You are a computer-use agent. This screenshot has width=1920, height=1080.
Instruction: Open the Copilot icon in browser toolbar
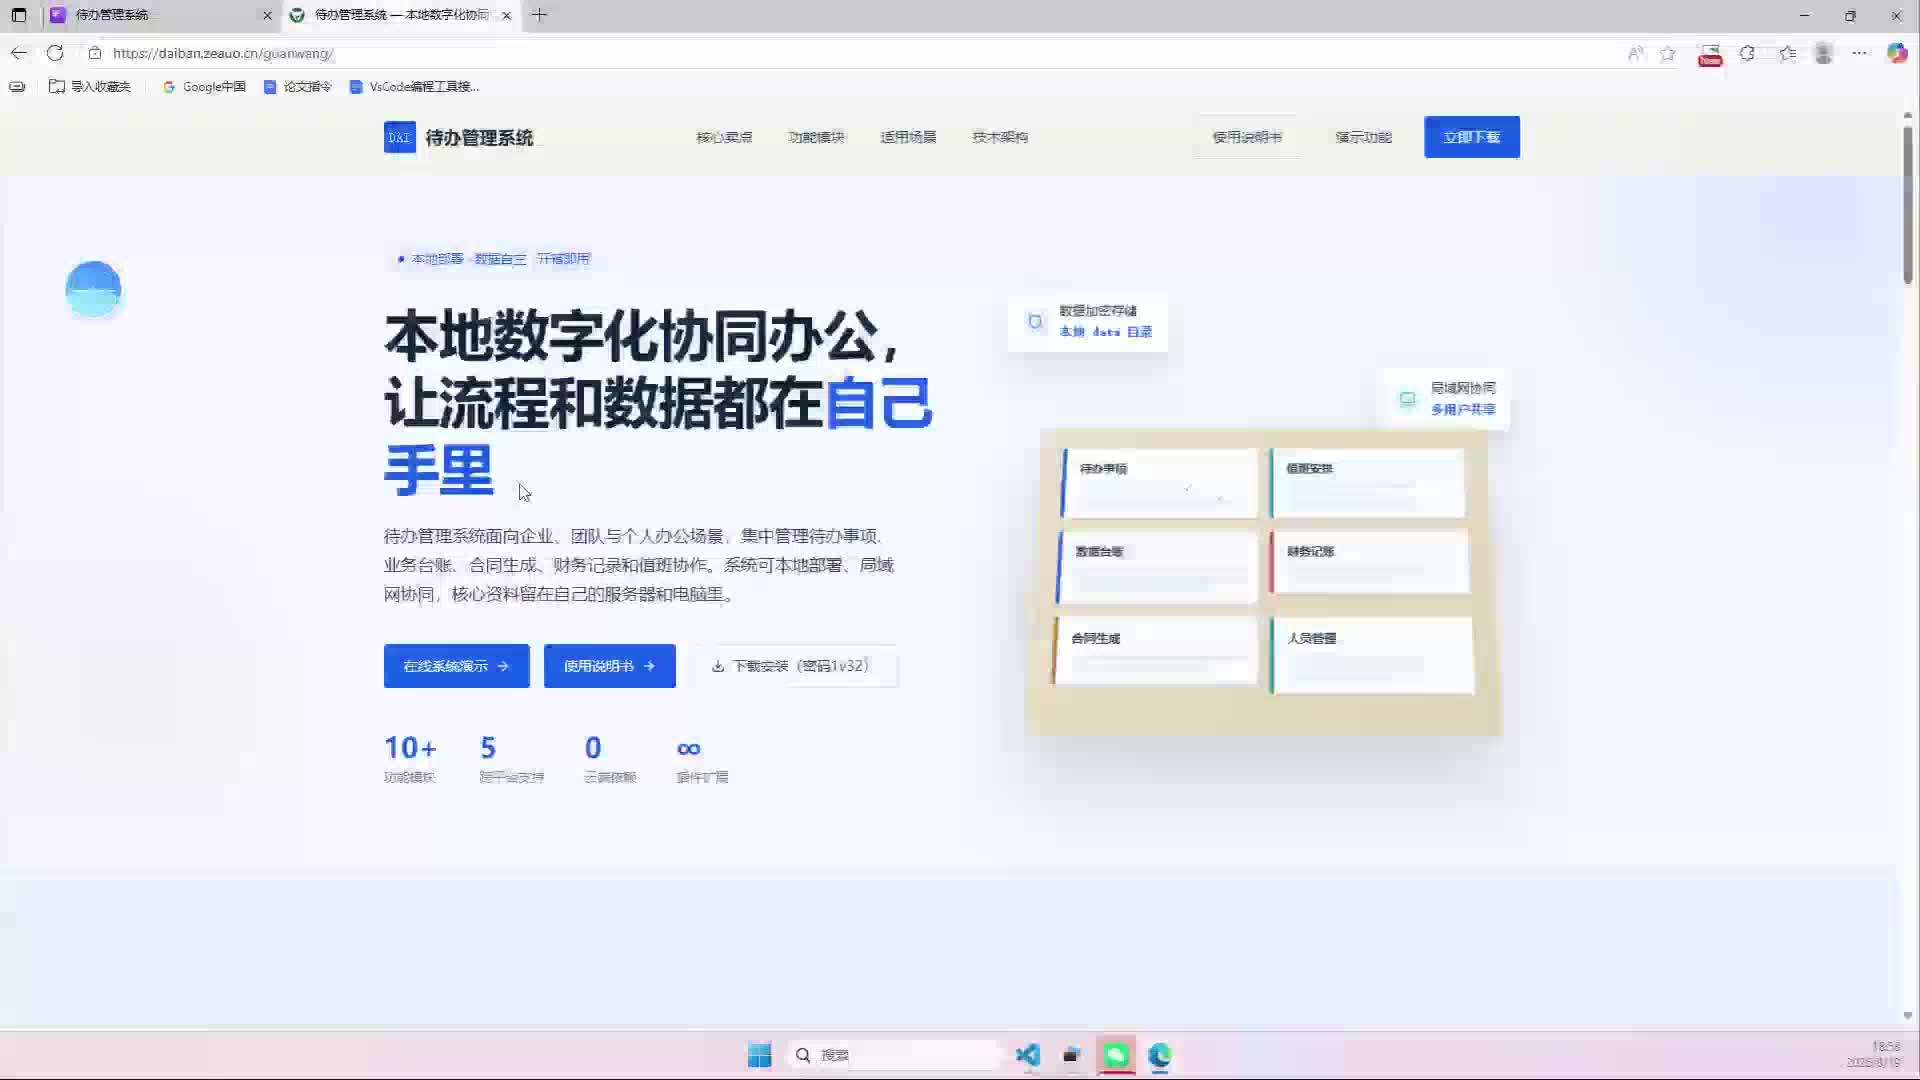pos(1897,54)
